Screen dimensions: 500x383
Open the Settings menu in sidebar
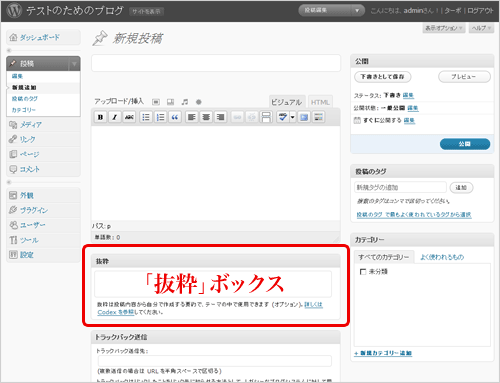pyautogui.click(x=43, y=255)
